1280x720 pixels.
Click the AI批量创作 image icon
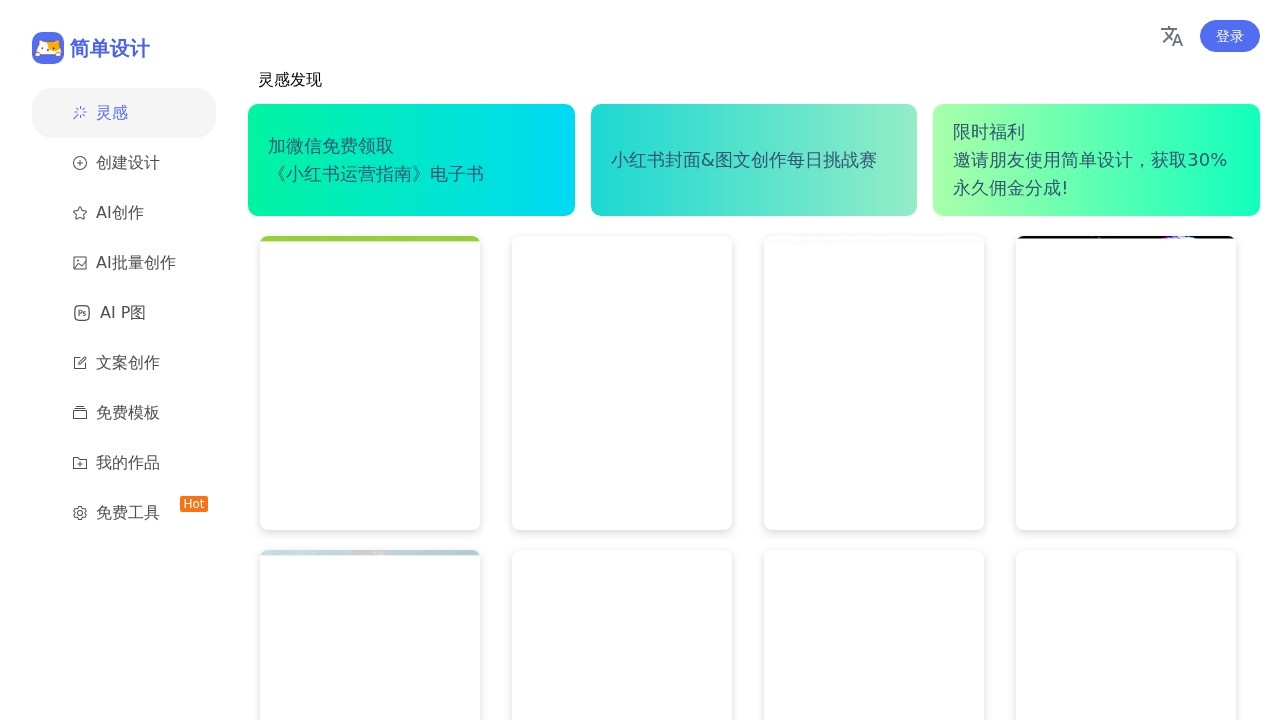coord(80,263)
